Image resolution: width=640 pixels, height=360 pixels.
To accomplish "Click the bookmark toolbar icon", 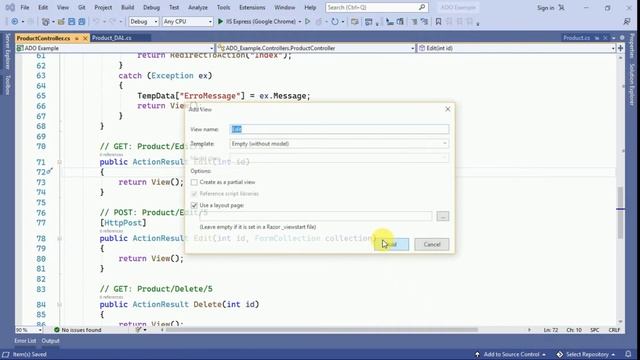I will (x=438, y=22).
